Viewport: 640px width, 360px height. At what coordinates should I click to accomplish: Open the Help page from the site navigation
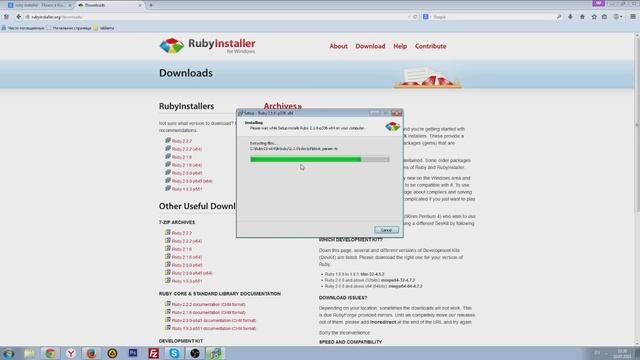pyautogui.click(x=400, y=46)
